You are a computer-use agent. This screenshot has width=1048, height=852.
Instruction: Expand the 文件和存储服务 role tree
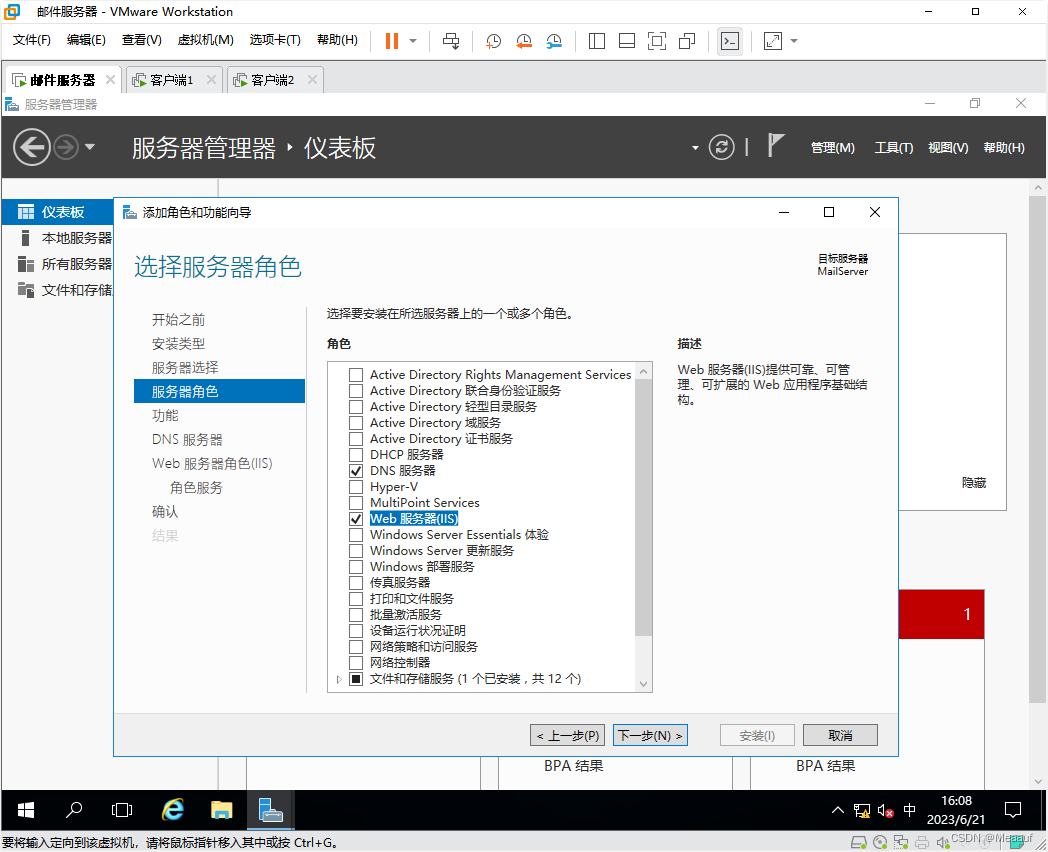(340, 679)
